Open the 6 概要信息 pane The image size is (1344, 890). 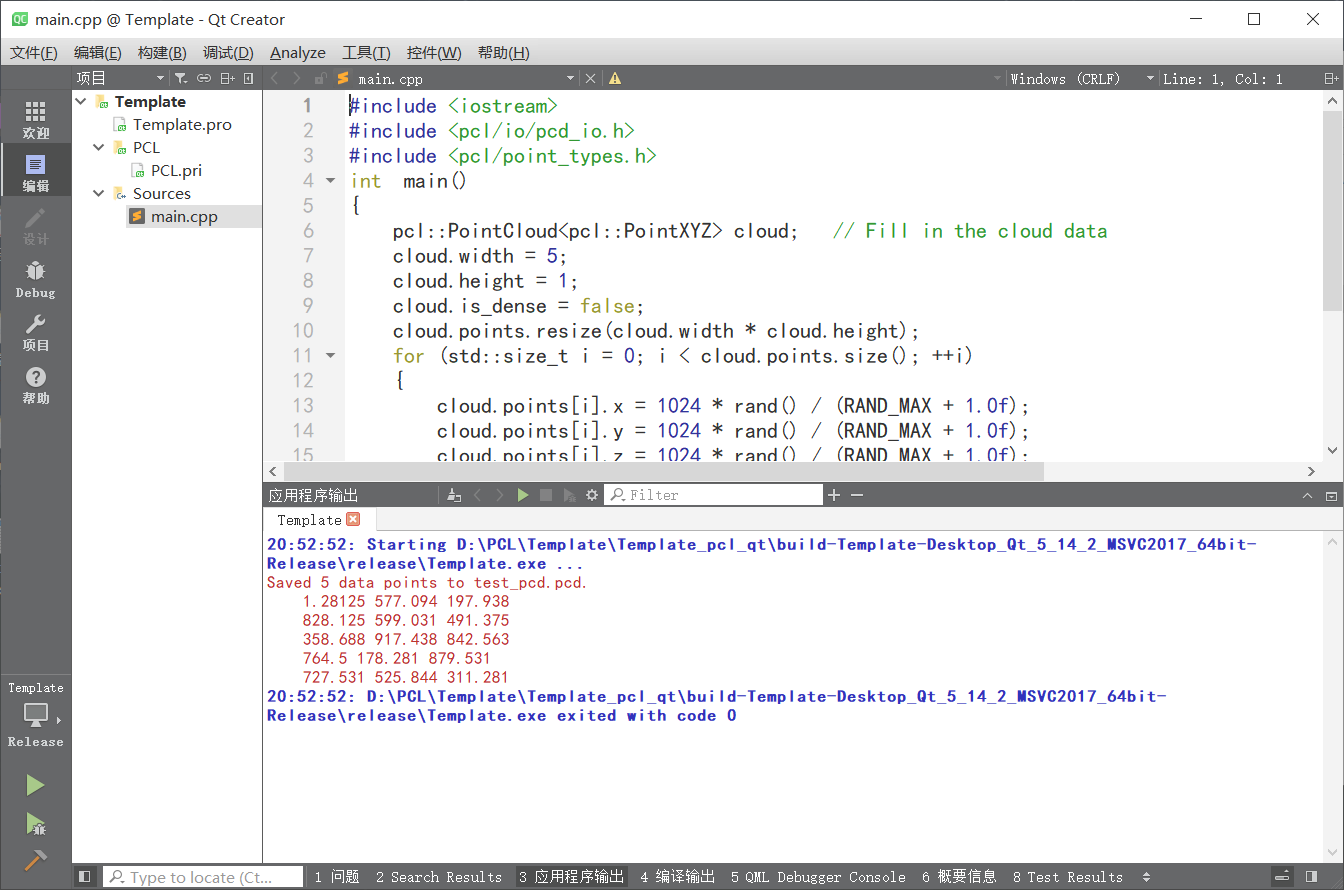pos(959,877)
